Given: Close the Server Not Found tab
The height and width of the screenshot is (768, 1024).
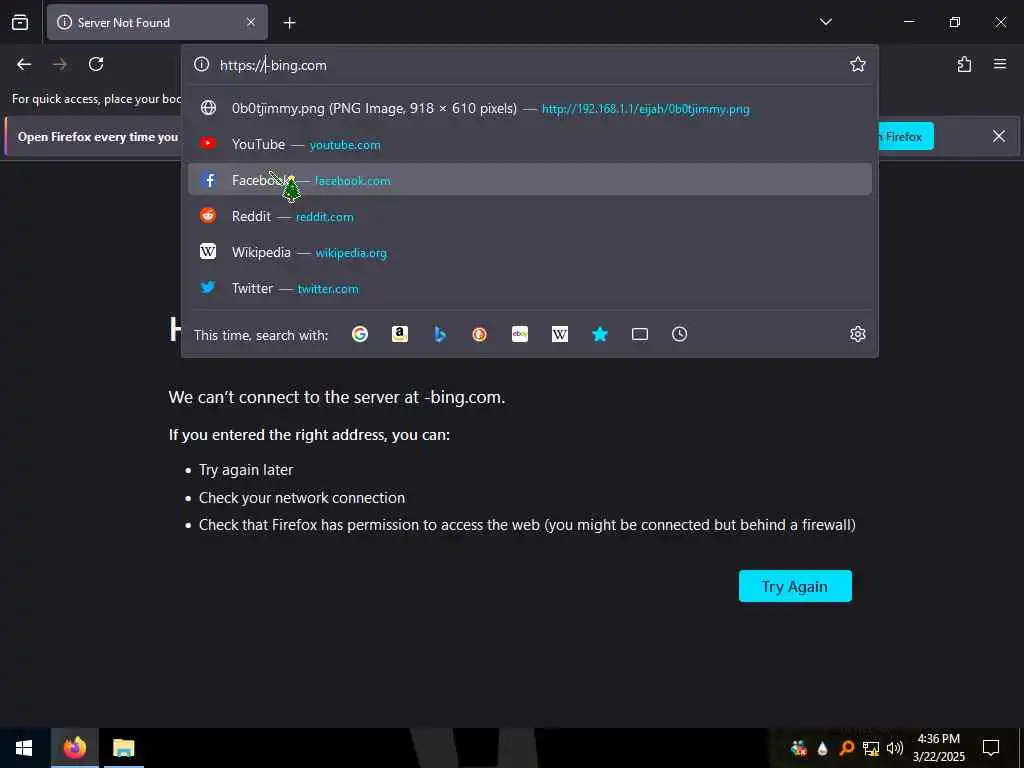Looking at the screenshot, I should pos(251,22).
